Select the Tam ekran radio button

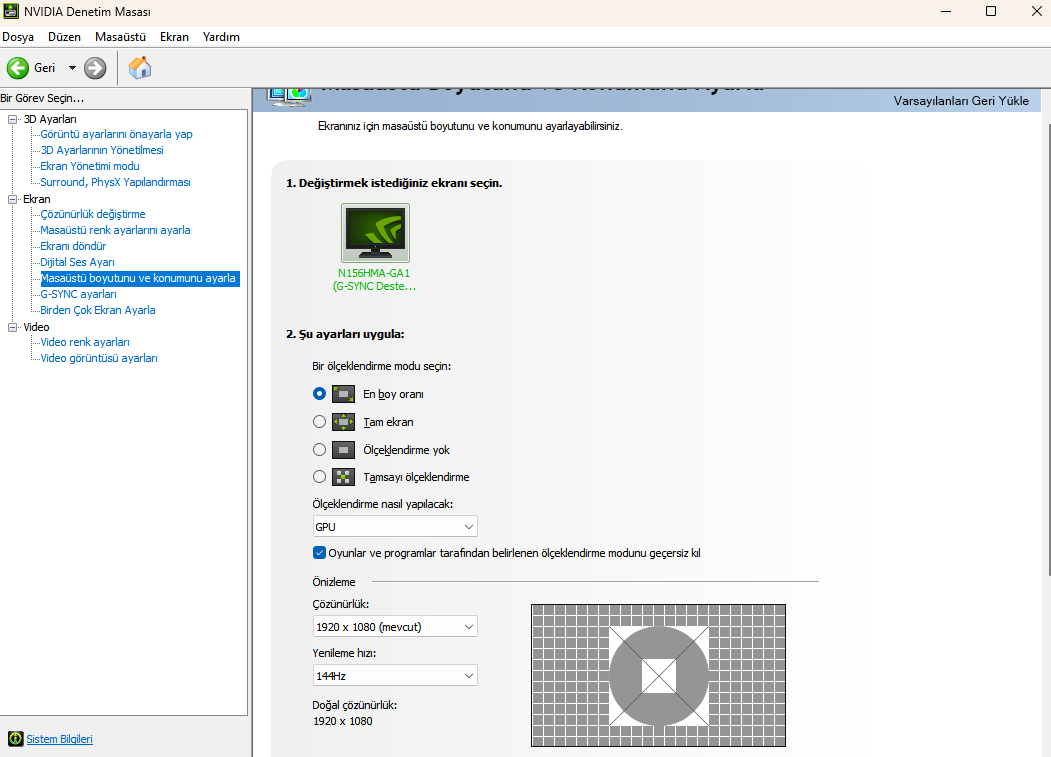tap(320, 422)
